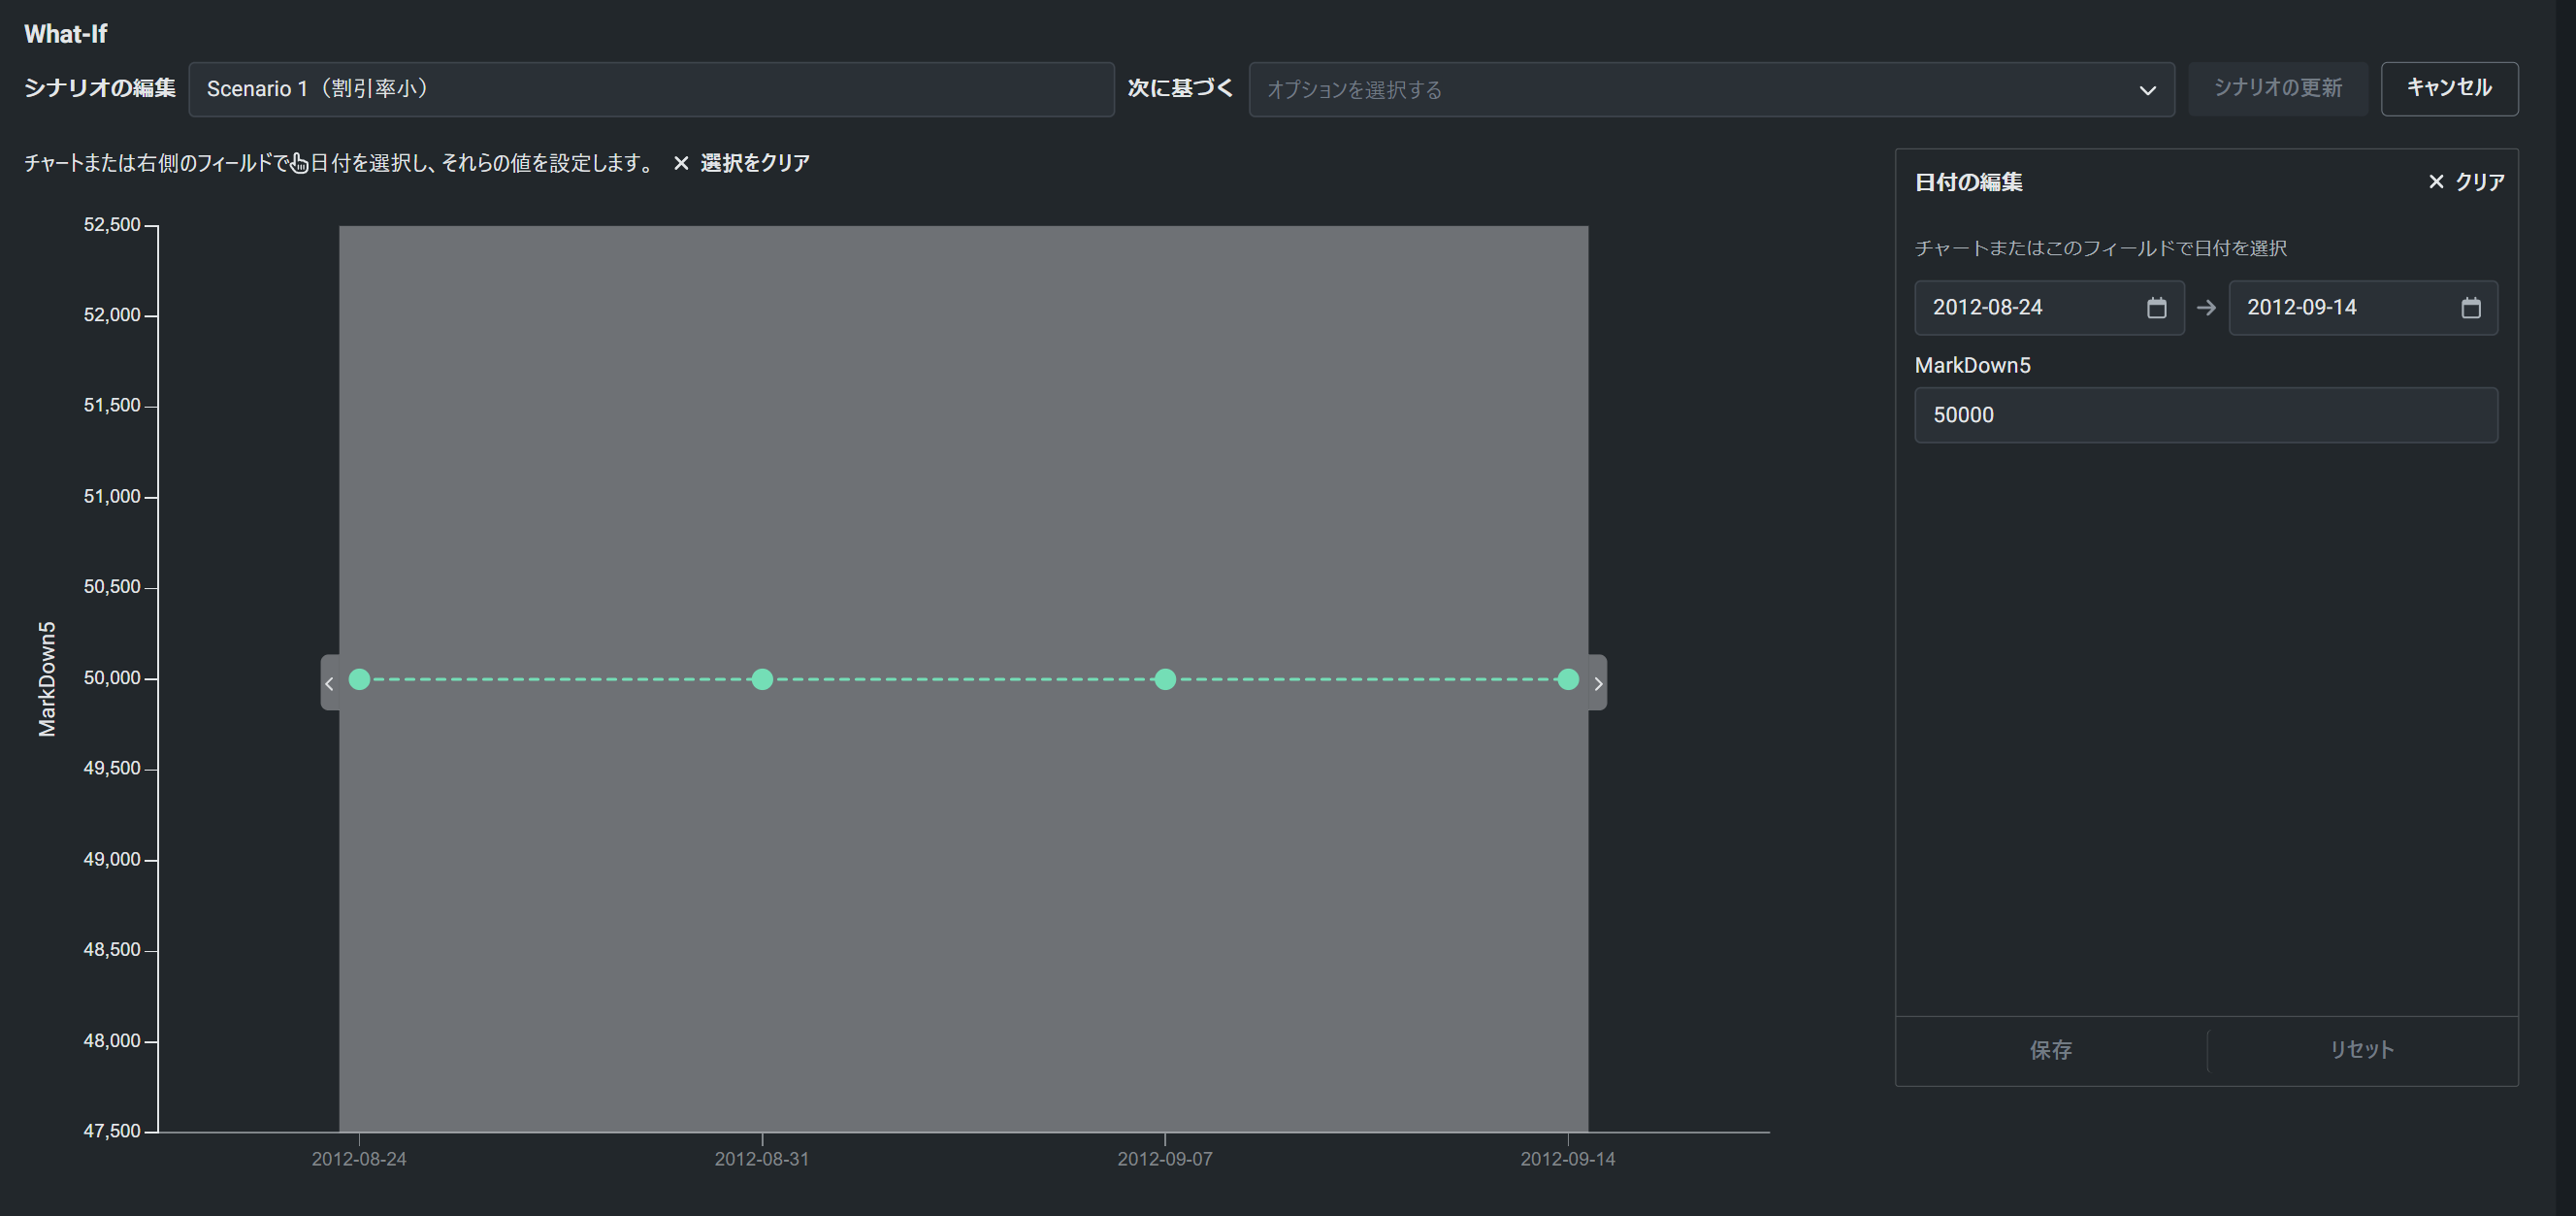Click the scenario name input field
This screenshot has width=2576, height=1216.
(x=650, y=89)
